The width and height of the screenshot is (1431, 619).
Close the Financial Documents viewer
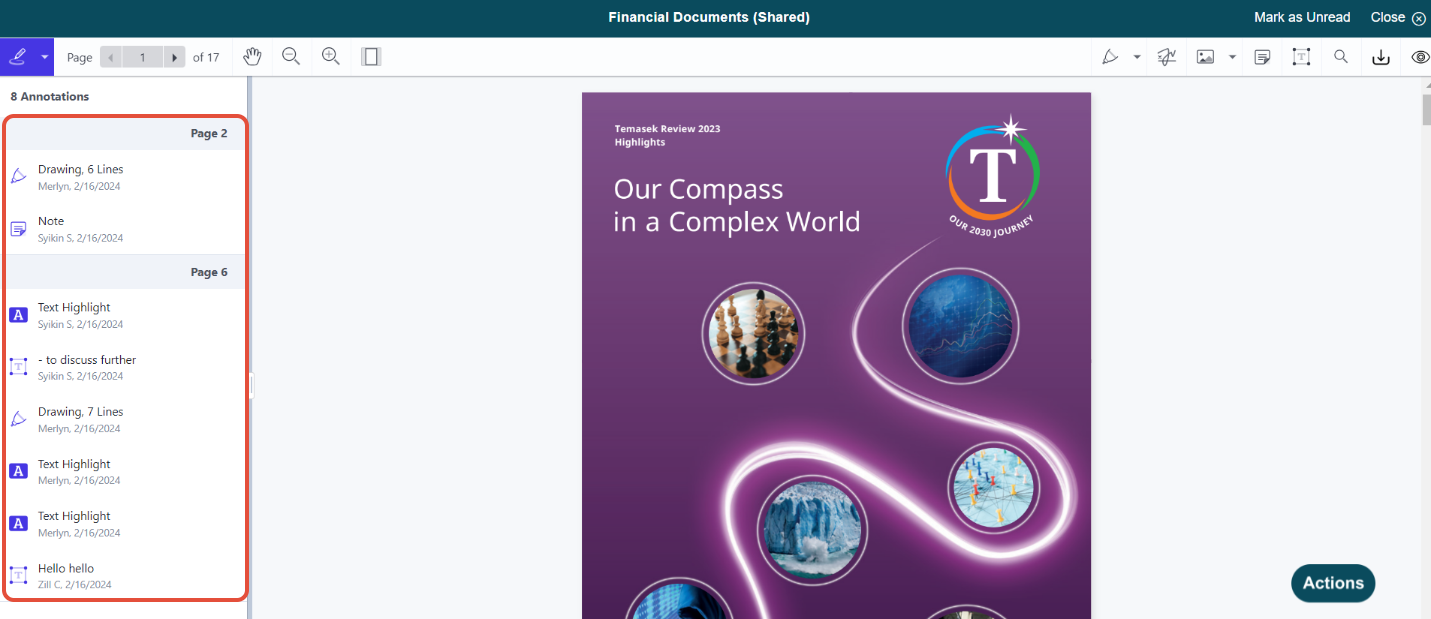[x=1398, y=17]
